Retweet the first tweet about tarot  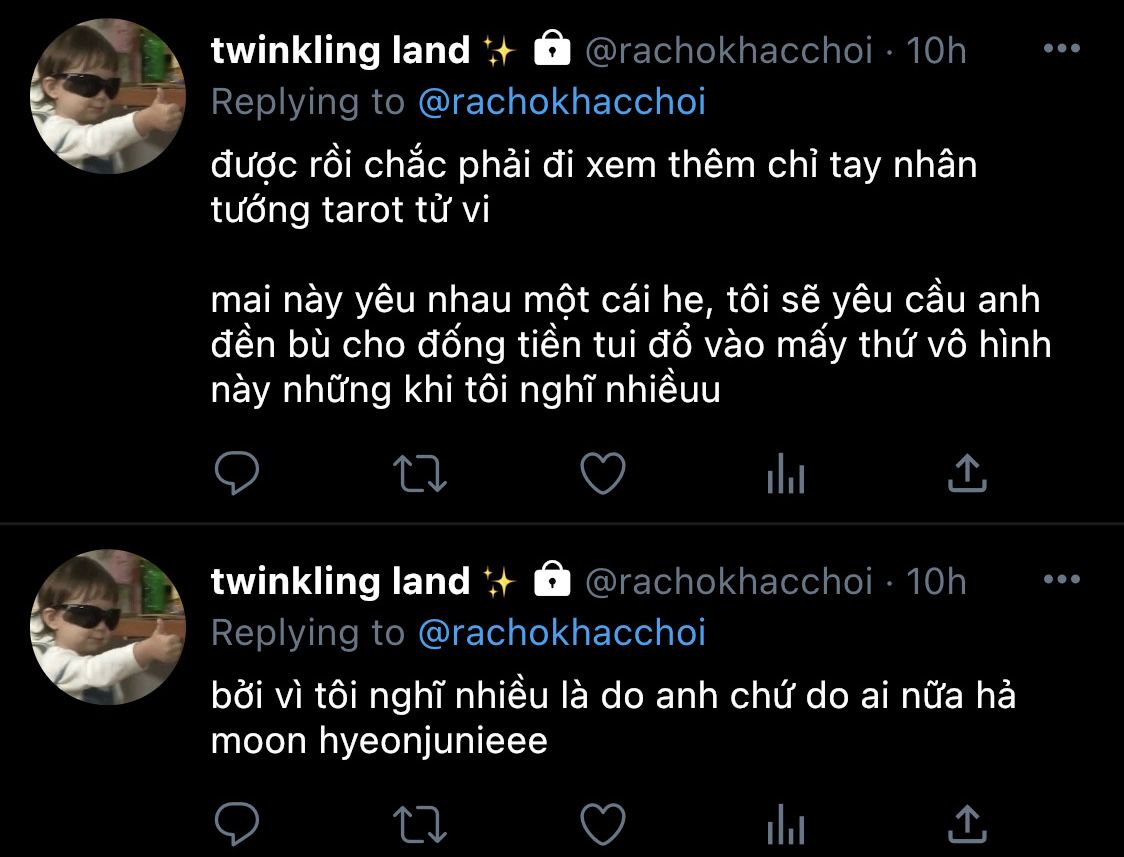point(420,474)
